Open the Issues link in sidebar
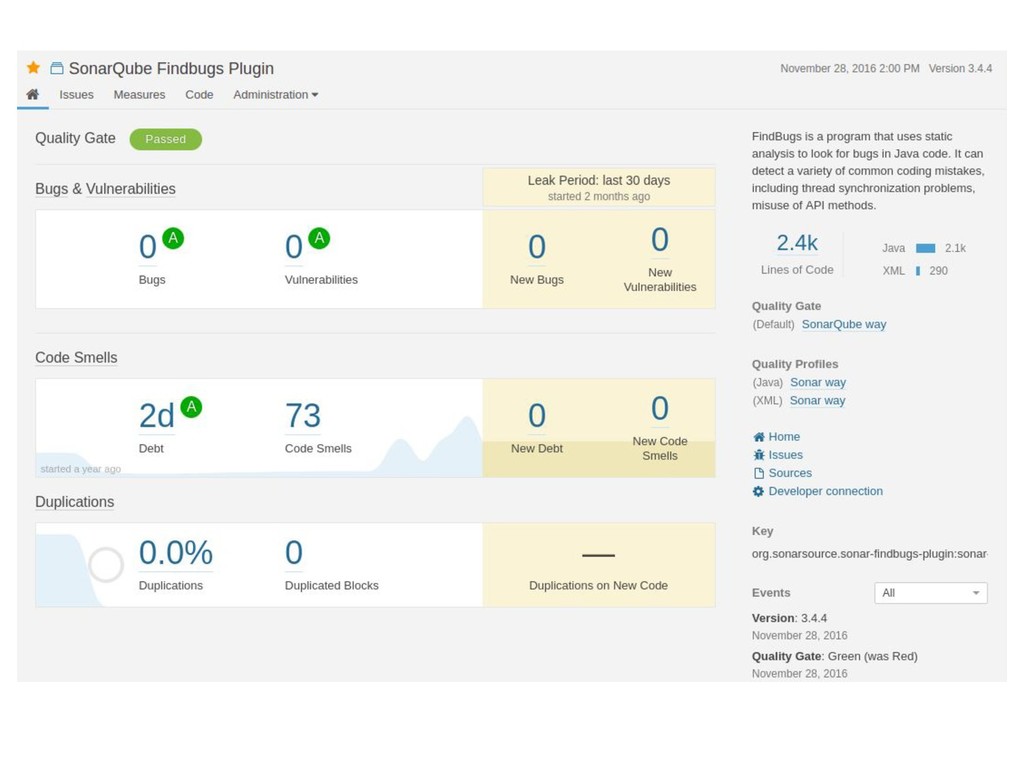 pyautogui.click(x=786, y=455)
